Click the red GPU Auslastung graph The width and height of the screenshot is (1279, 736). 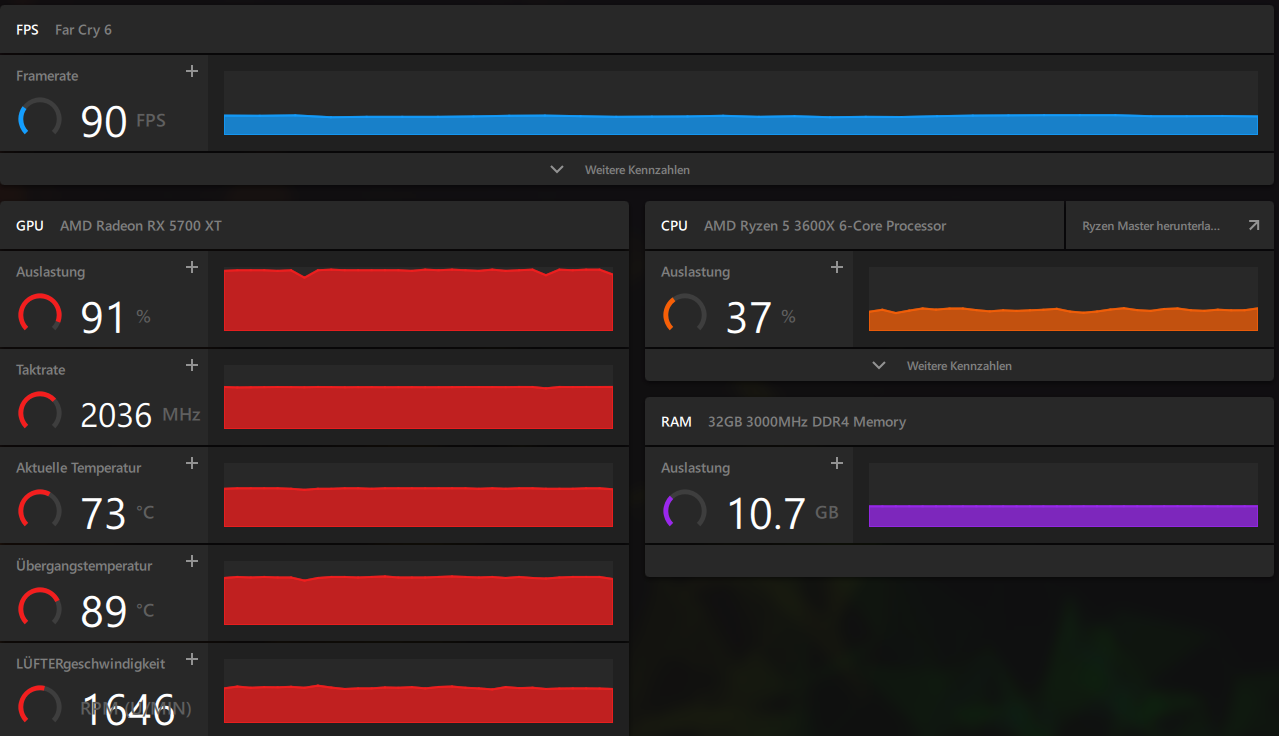click(x=418, y=299)
